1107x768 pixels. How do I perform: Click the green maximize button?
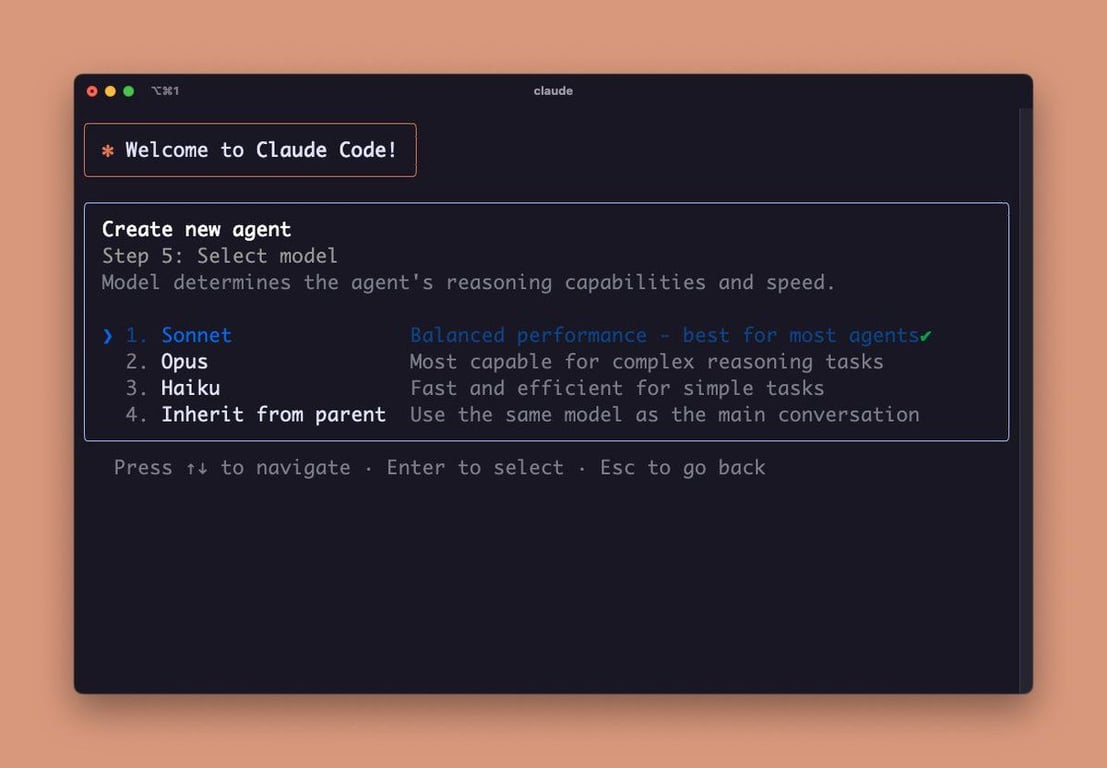pyautogui.click(x=127, y=90)
